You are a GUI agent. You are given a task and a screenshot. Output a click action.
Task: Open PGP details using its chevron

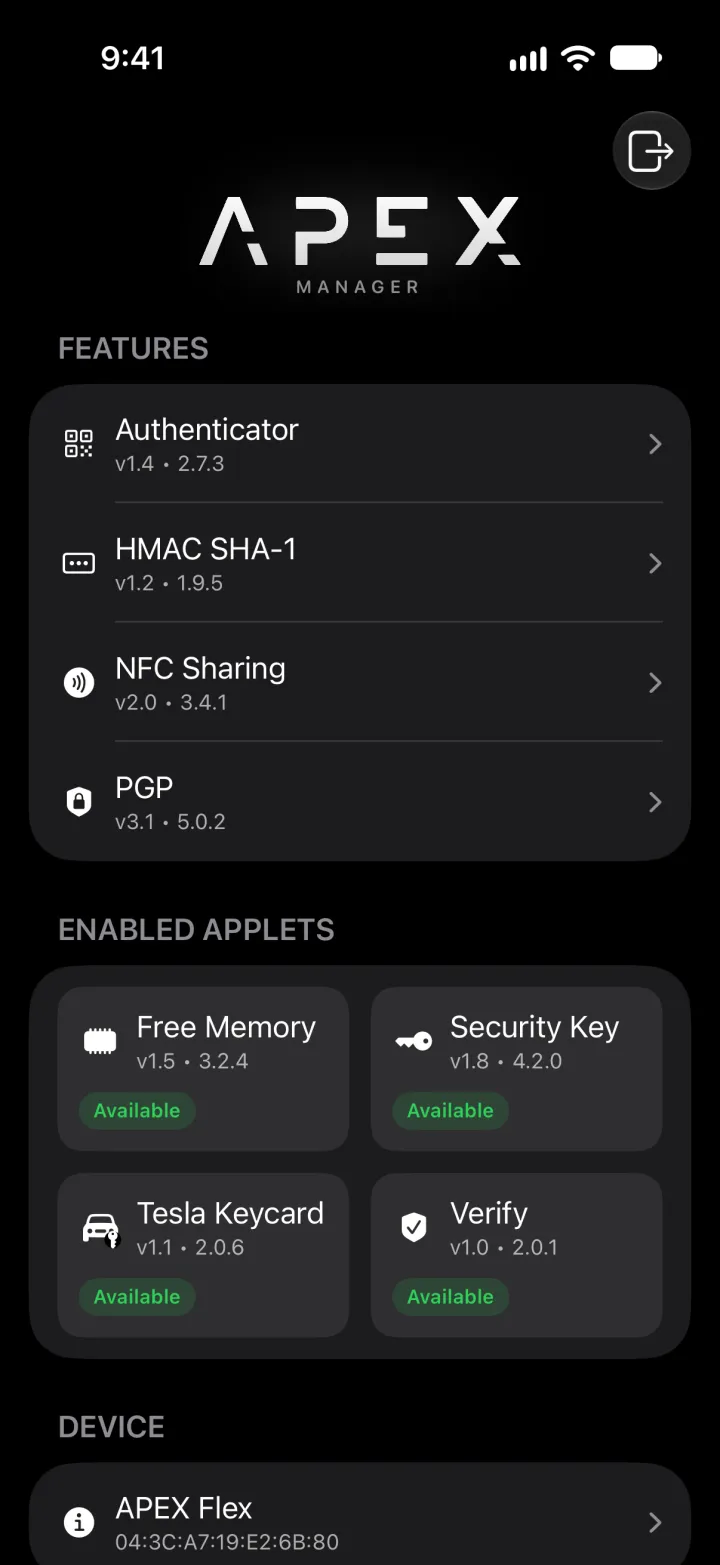tap(655, 802)
